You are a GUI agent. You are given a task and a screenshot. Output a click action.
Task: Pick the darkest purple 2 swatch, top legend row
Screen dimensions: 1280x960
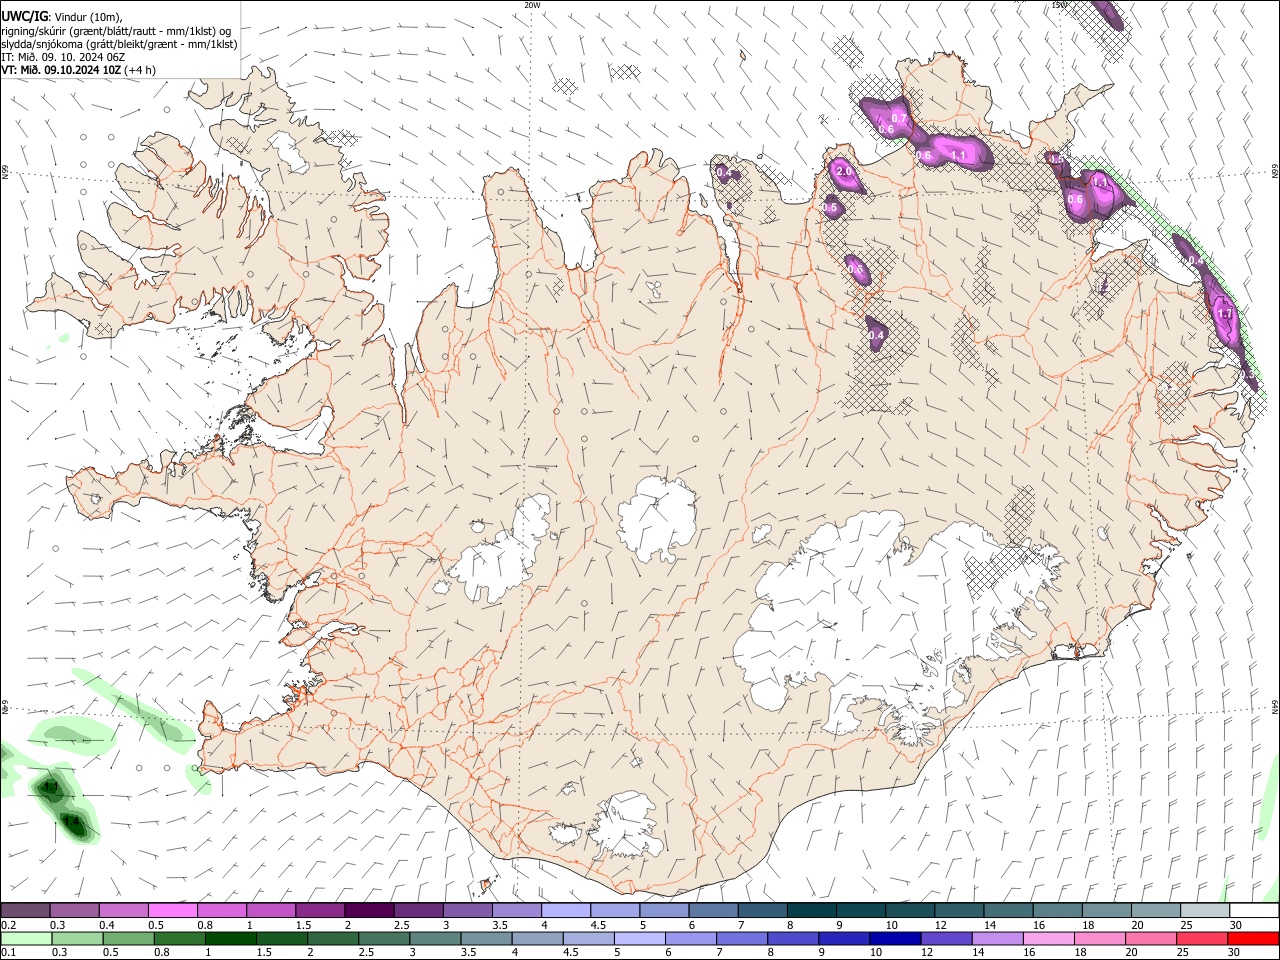368,911
